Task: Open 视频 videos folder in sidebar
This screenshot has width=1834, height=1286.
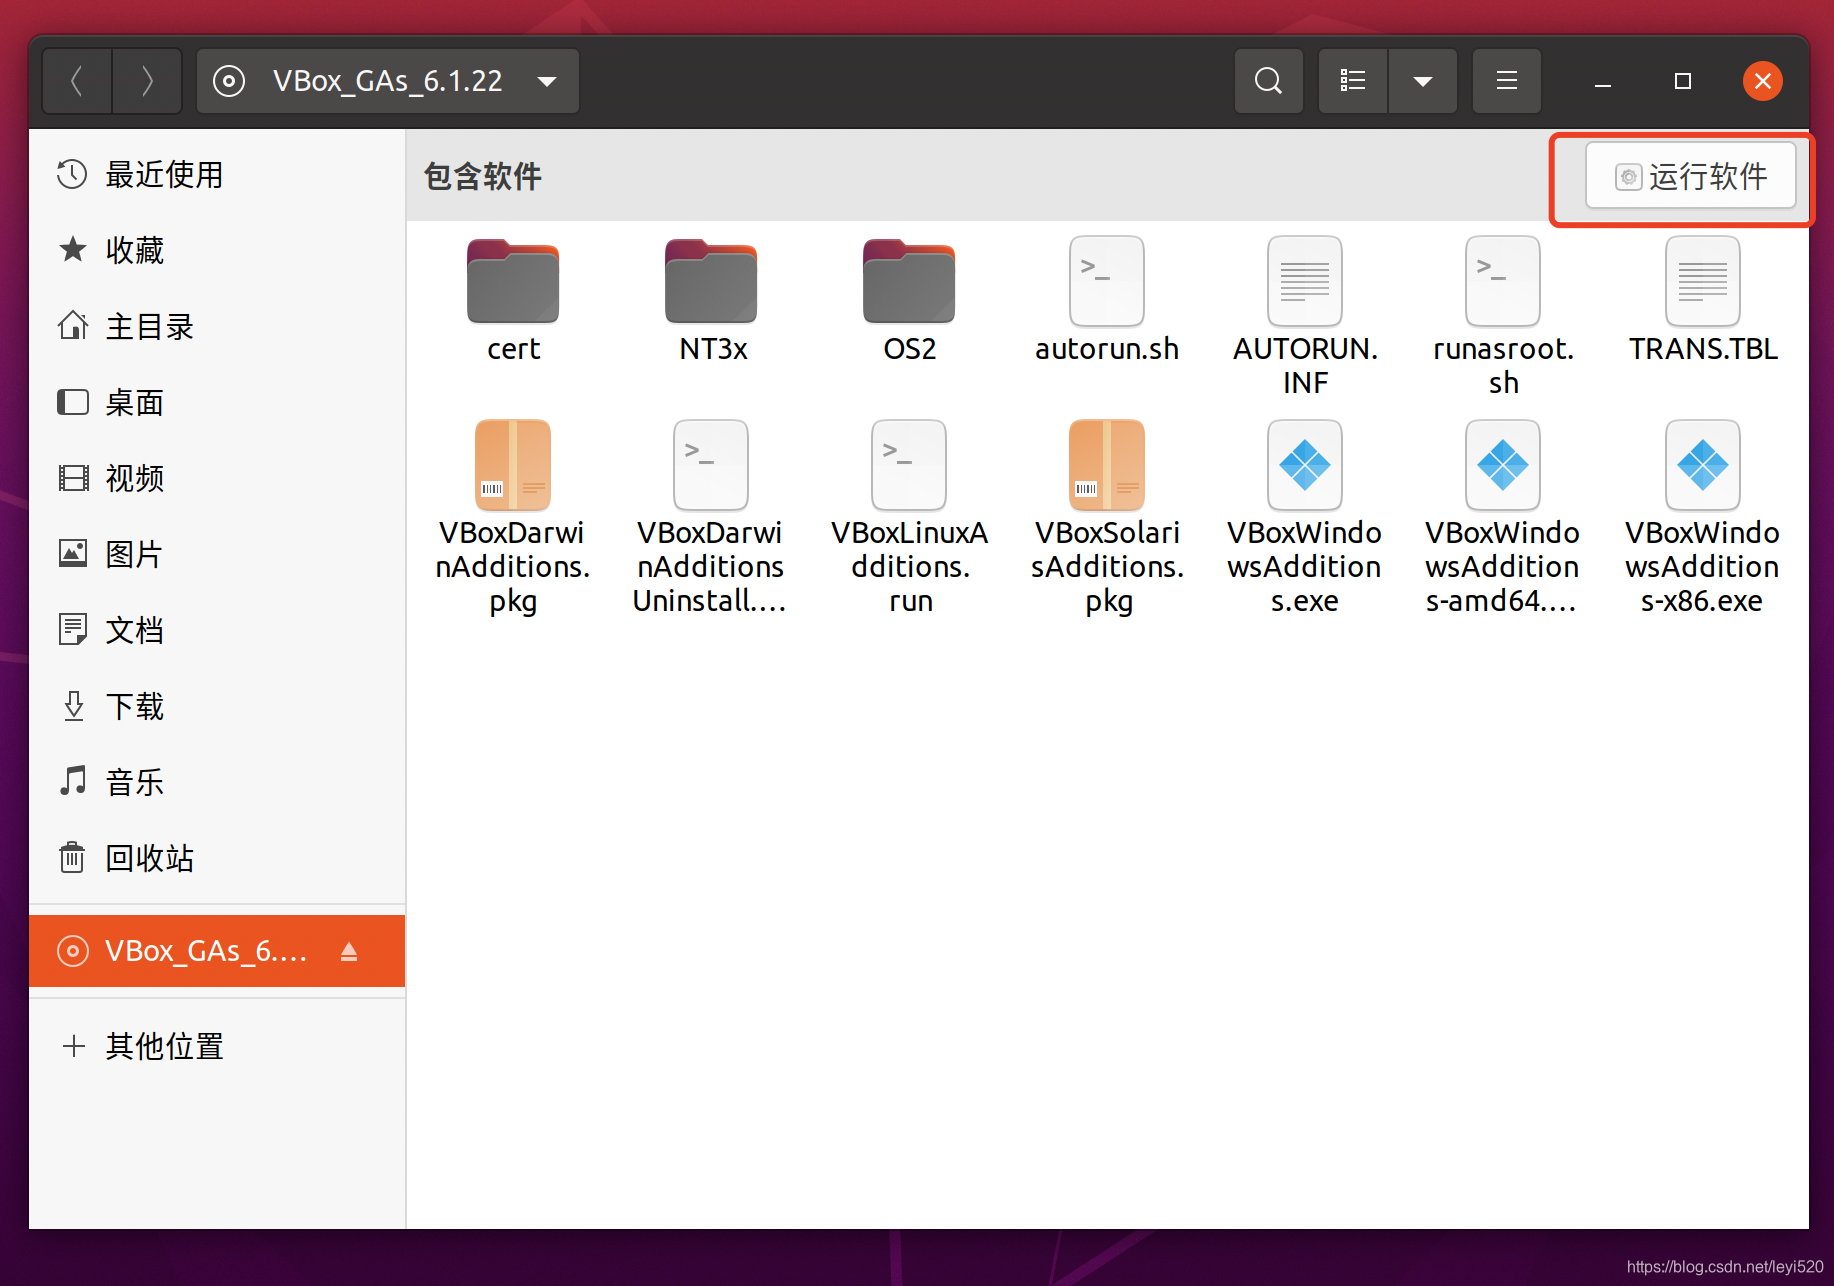Action: click(217, 479)
